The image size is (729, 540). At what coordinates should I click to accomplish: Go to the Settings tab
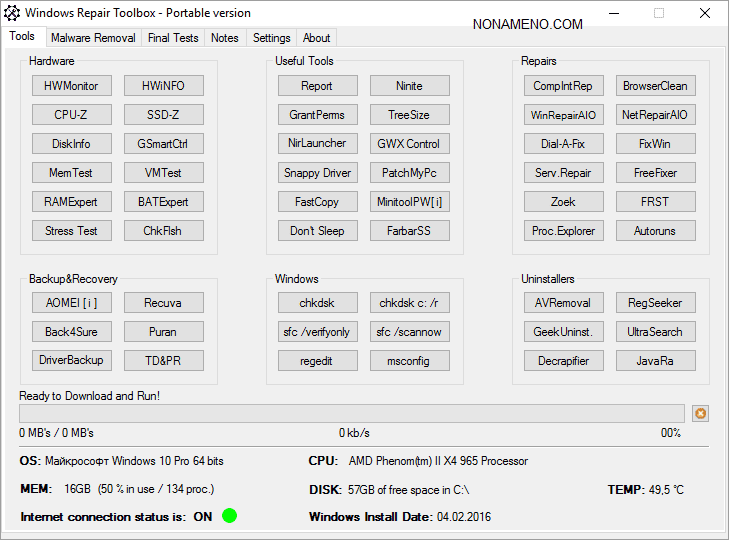point(271,38)
